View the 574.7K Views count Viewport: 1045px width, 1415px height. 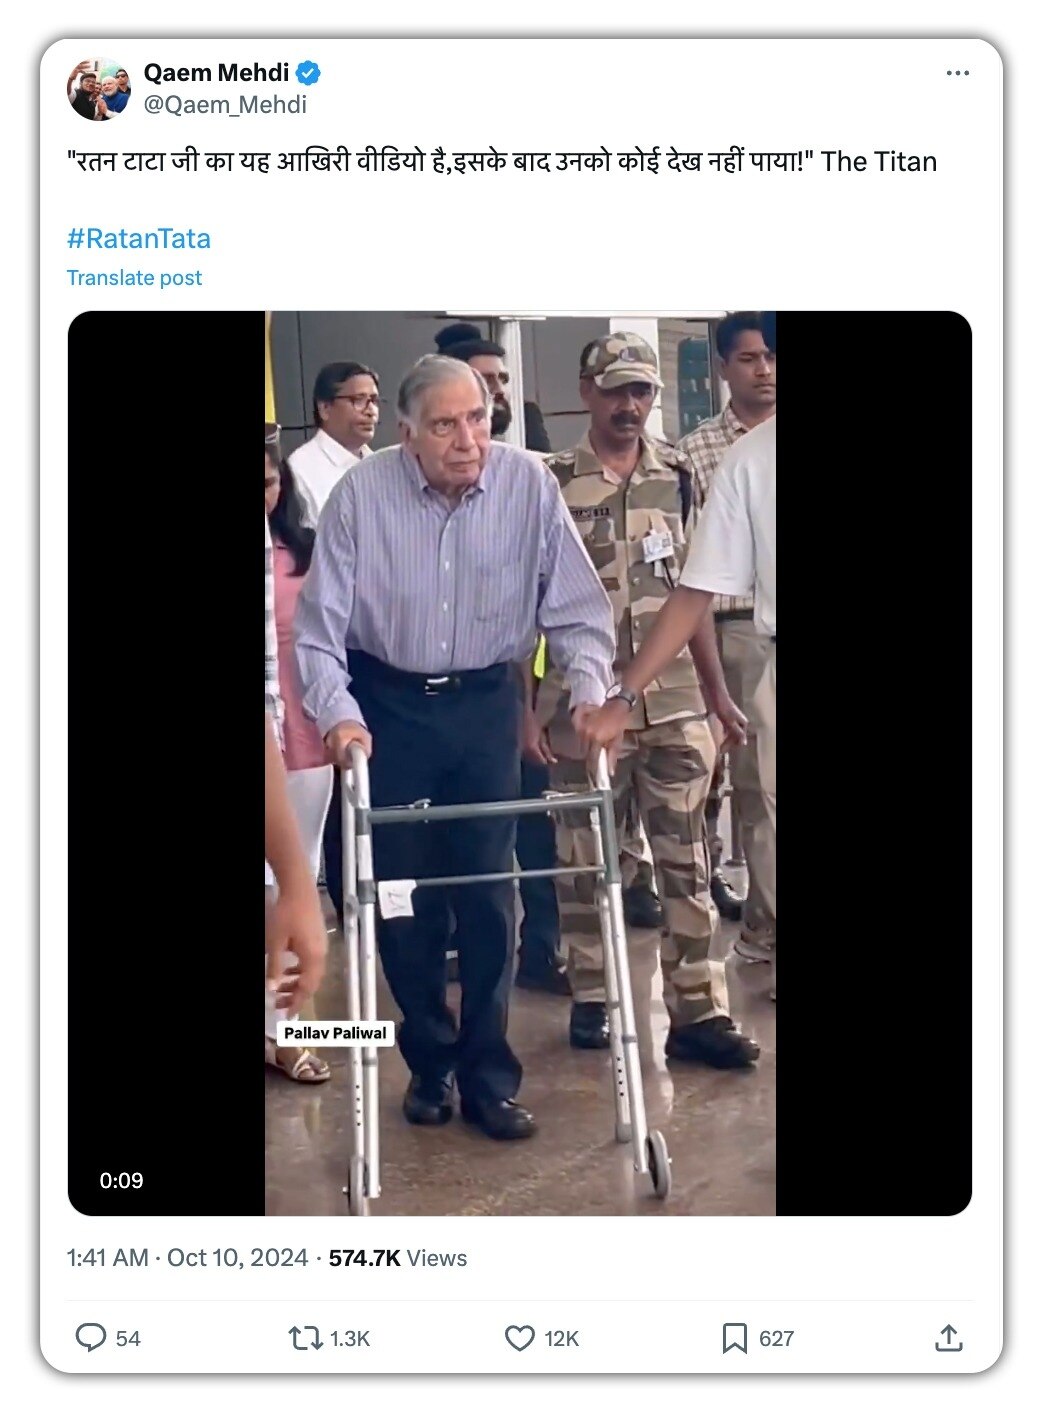point(398,1258)
